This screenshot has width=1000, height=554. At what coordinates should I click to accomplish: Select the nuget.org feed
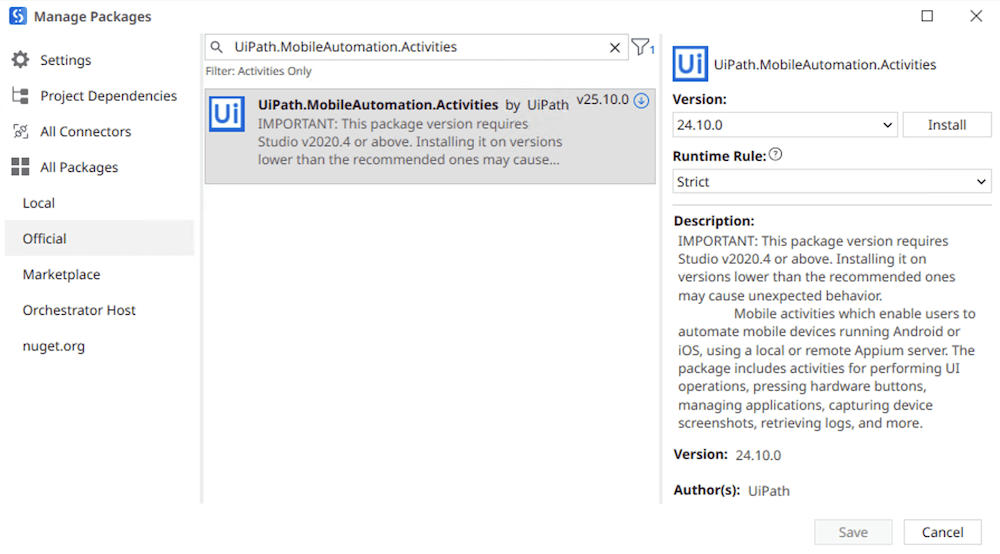tap(99, 346)
